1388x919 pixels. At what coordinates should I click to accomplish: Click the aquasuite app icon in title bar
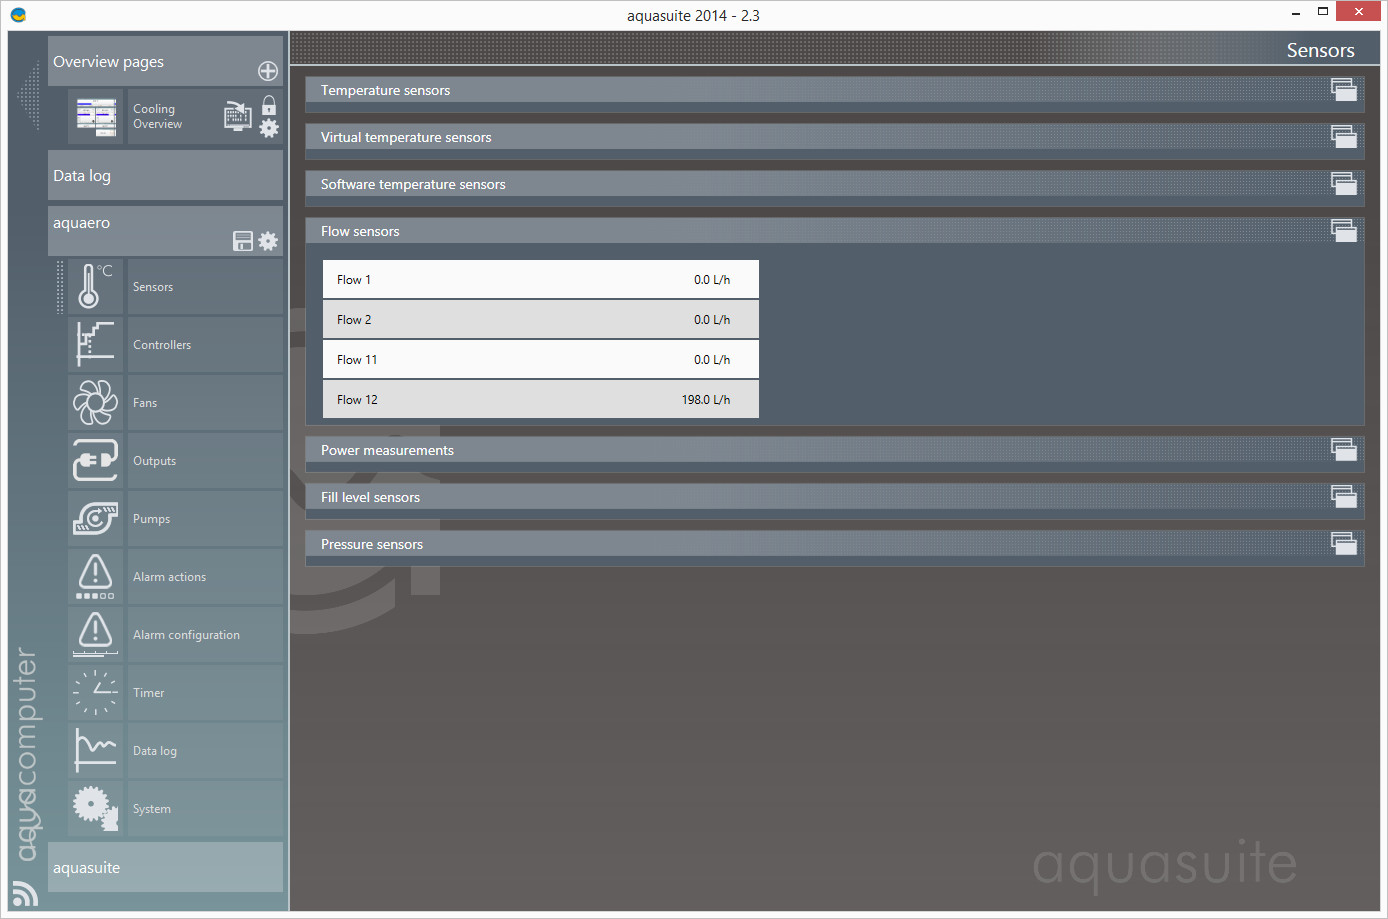point(18,15)
